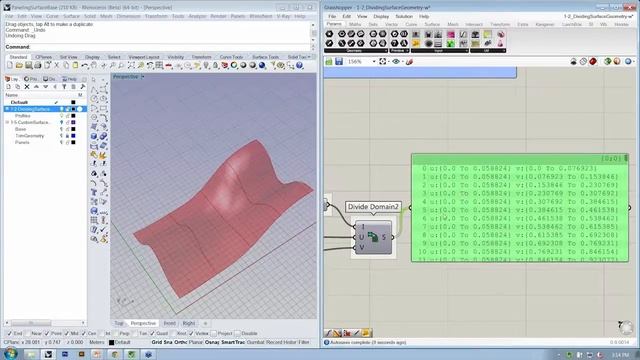The width and height of the screenshot is (640, 360).
Task: Click the delete X icon in Layers panel
Action: (x=27, y=87)
